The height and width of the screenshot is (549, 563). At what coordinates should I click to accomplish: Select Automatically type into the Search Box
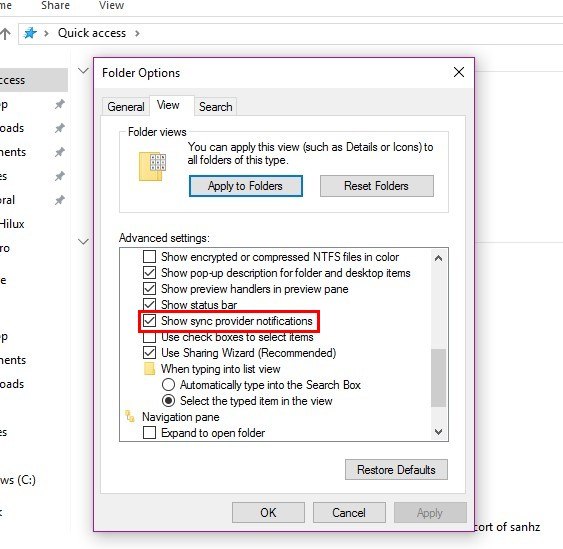pos(168,385)
